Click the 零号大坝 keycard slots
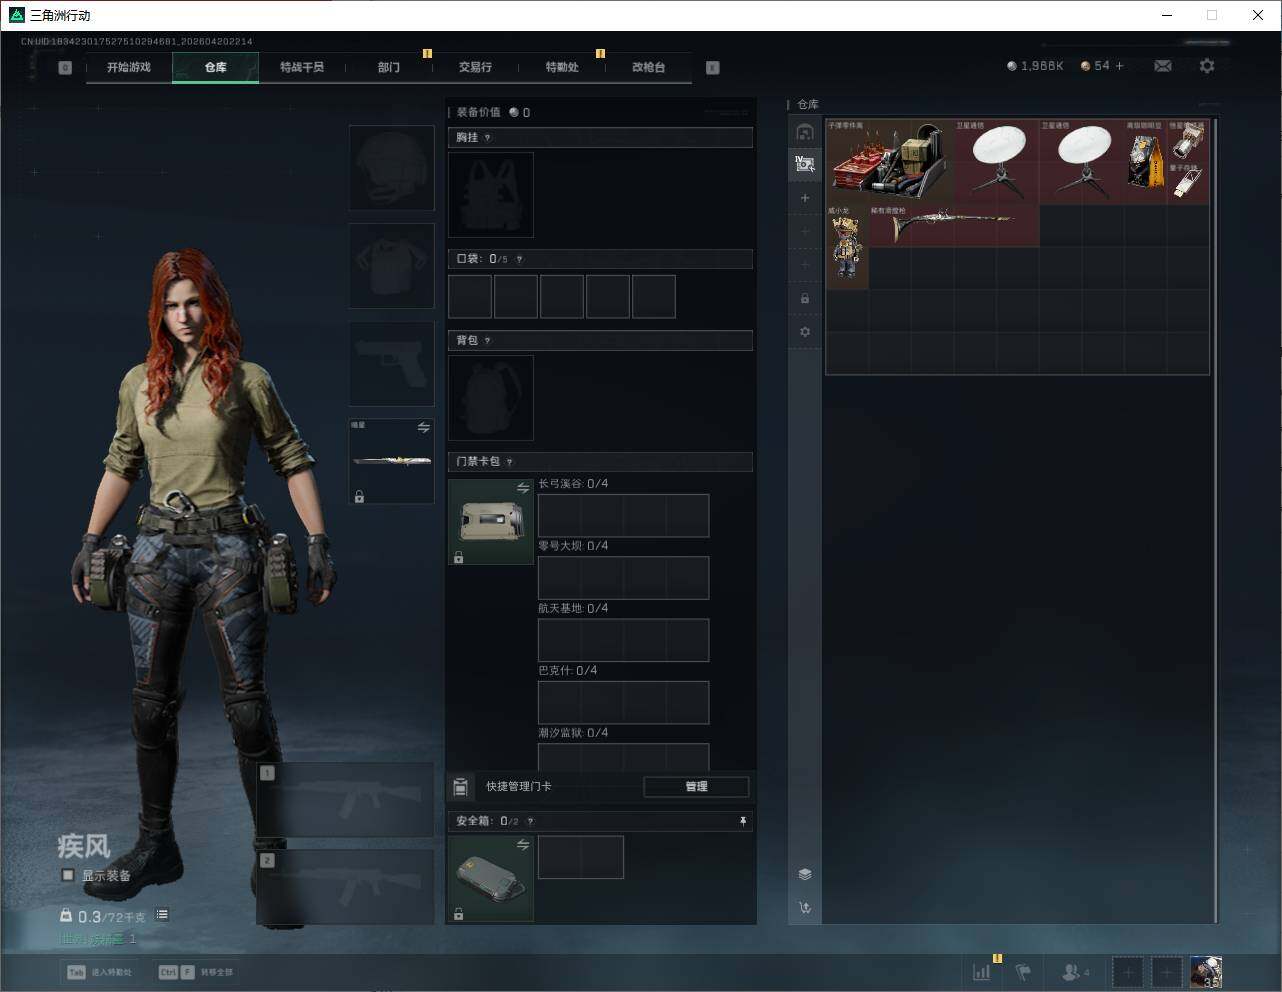The width and height of the screenshot is (1282, 992). point(623,578)
